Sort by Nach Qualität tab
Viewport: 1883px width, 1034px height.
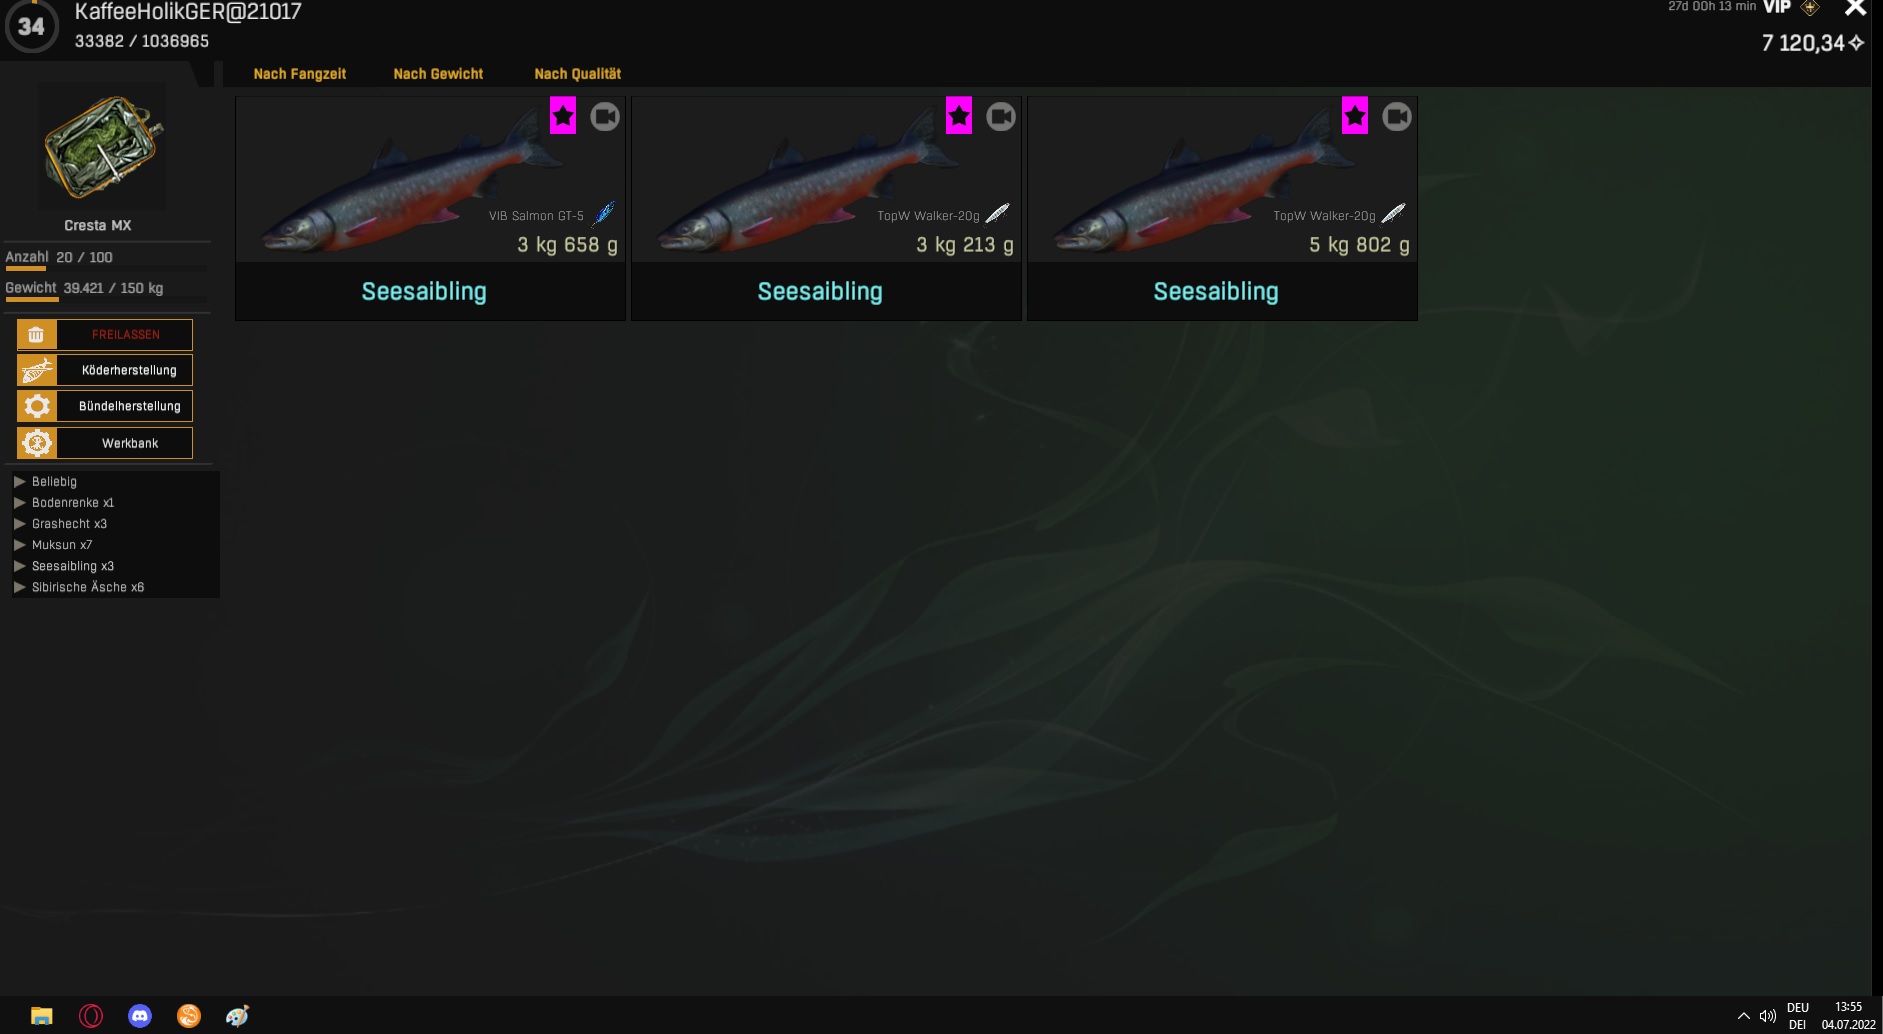578,74
